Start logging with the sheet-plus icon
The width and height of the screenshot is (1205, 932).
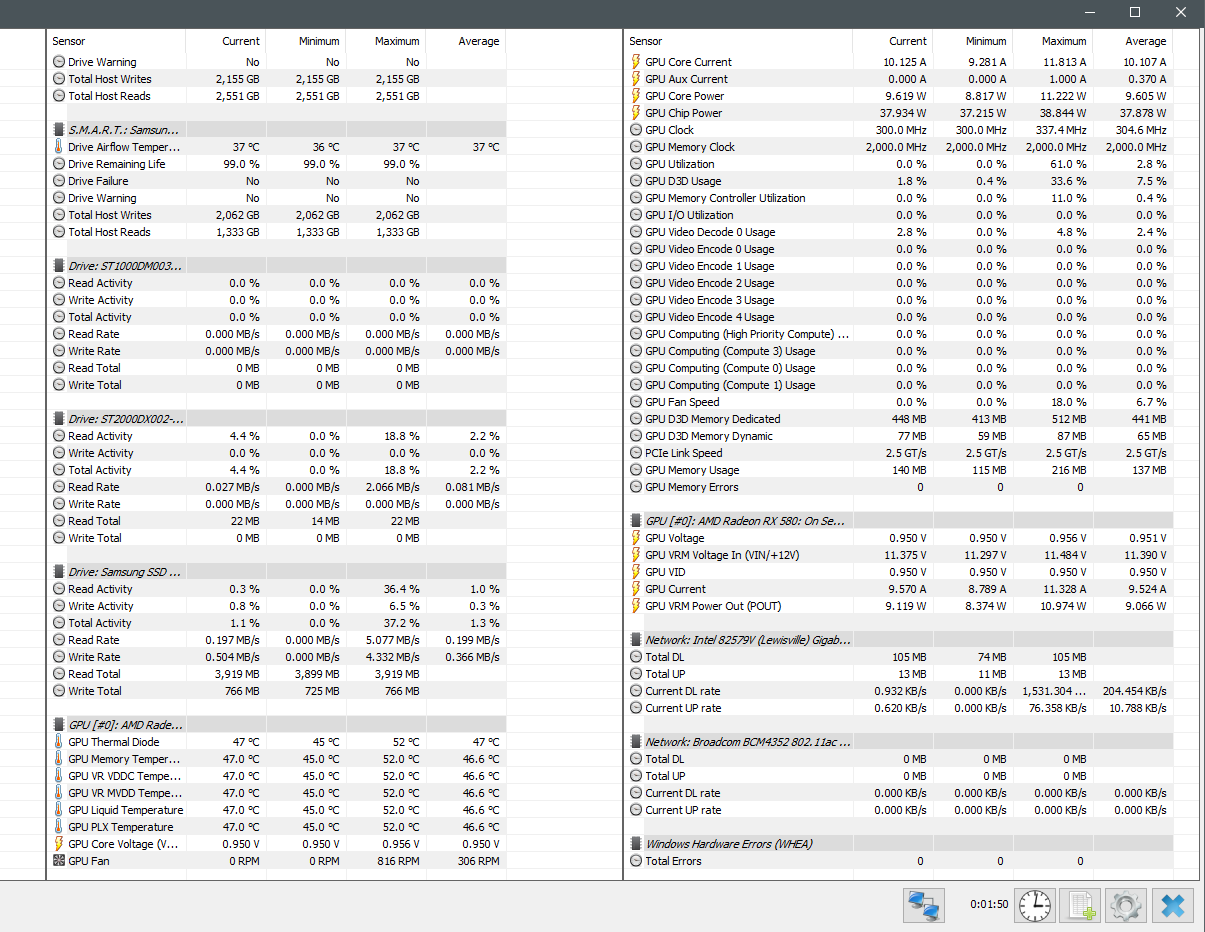pyautogui.click(x=1080, y=906)
